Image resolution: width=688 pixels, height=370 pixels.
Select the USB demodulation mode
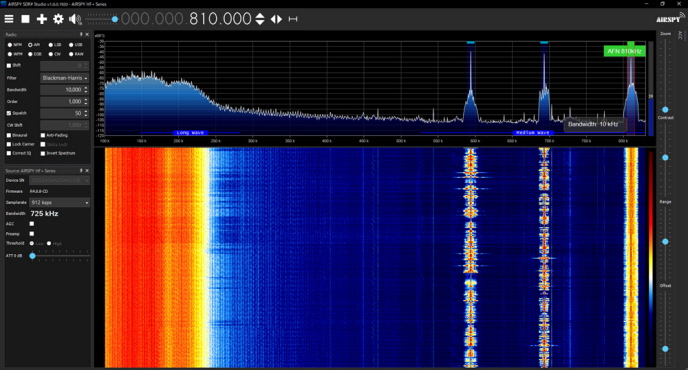tap(71, 45)
